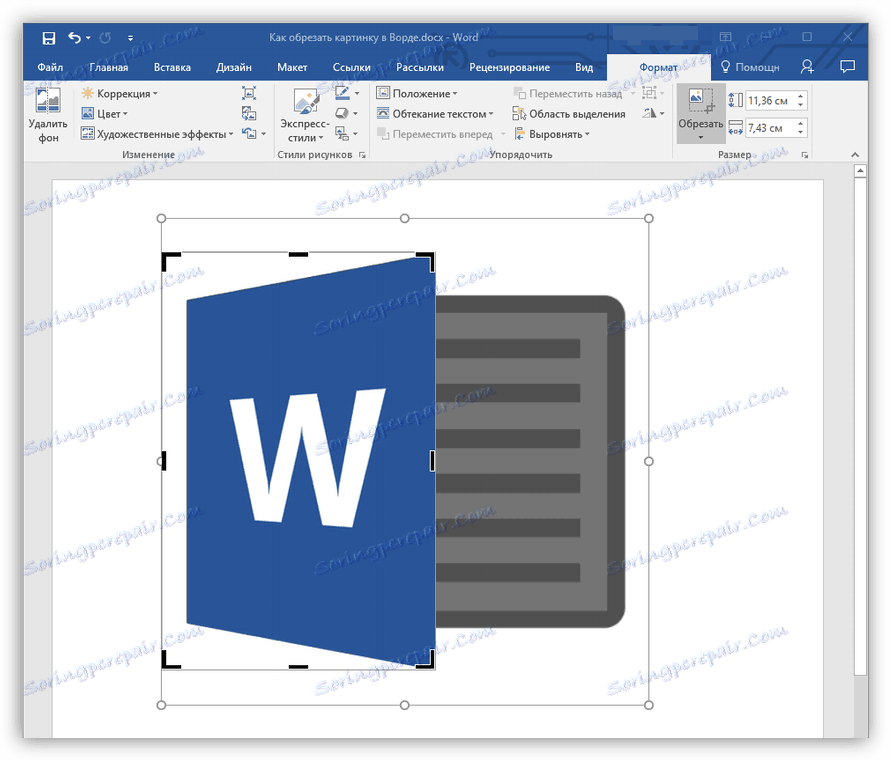Expand the Коррекция dropdown
891x760 pixels.
pos(120,93)
